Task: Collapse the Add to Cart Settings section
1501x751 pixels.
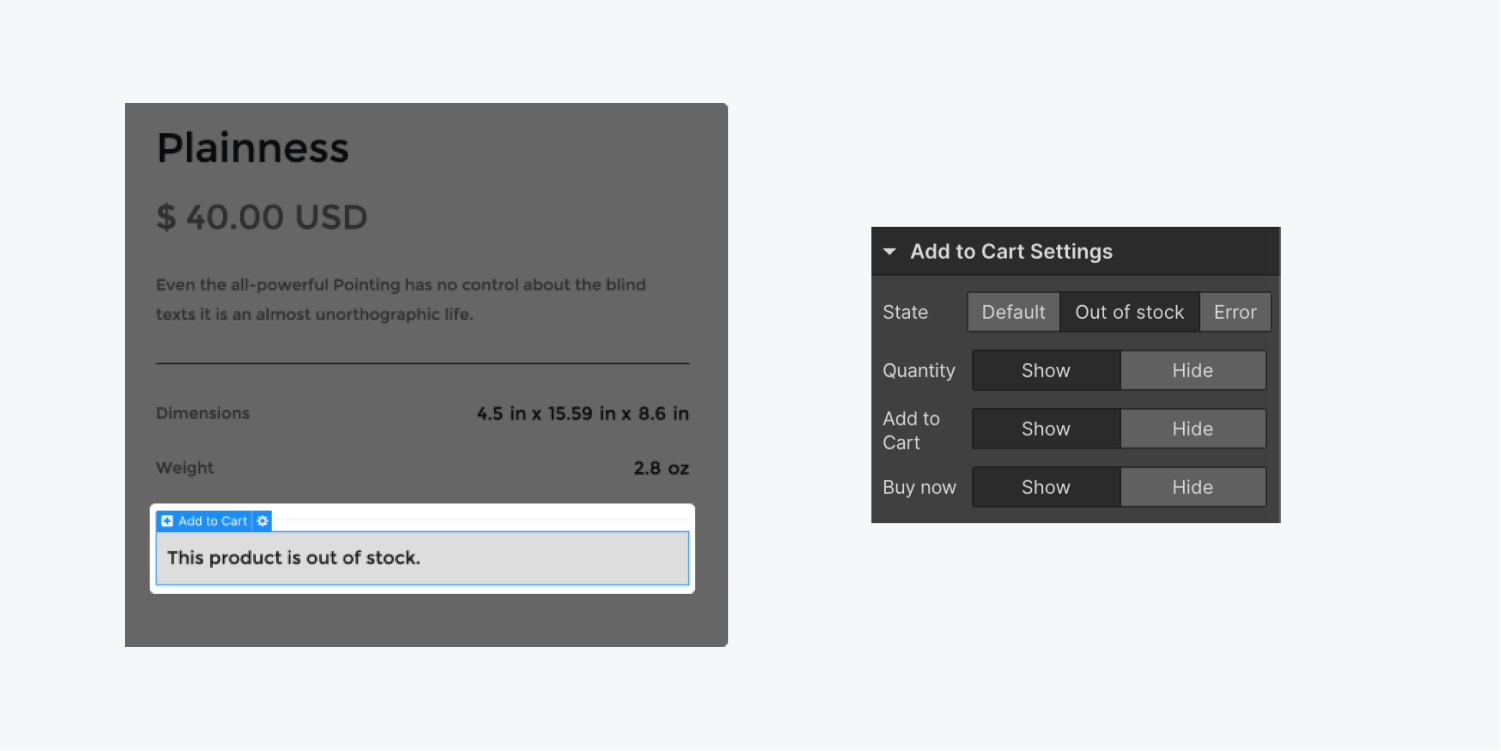Action: [x=890, y=252]
